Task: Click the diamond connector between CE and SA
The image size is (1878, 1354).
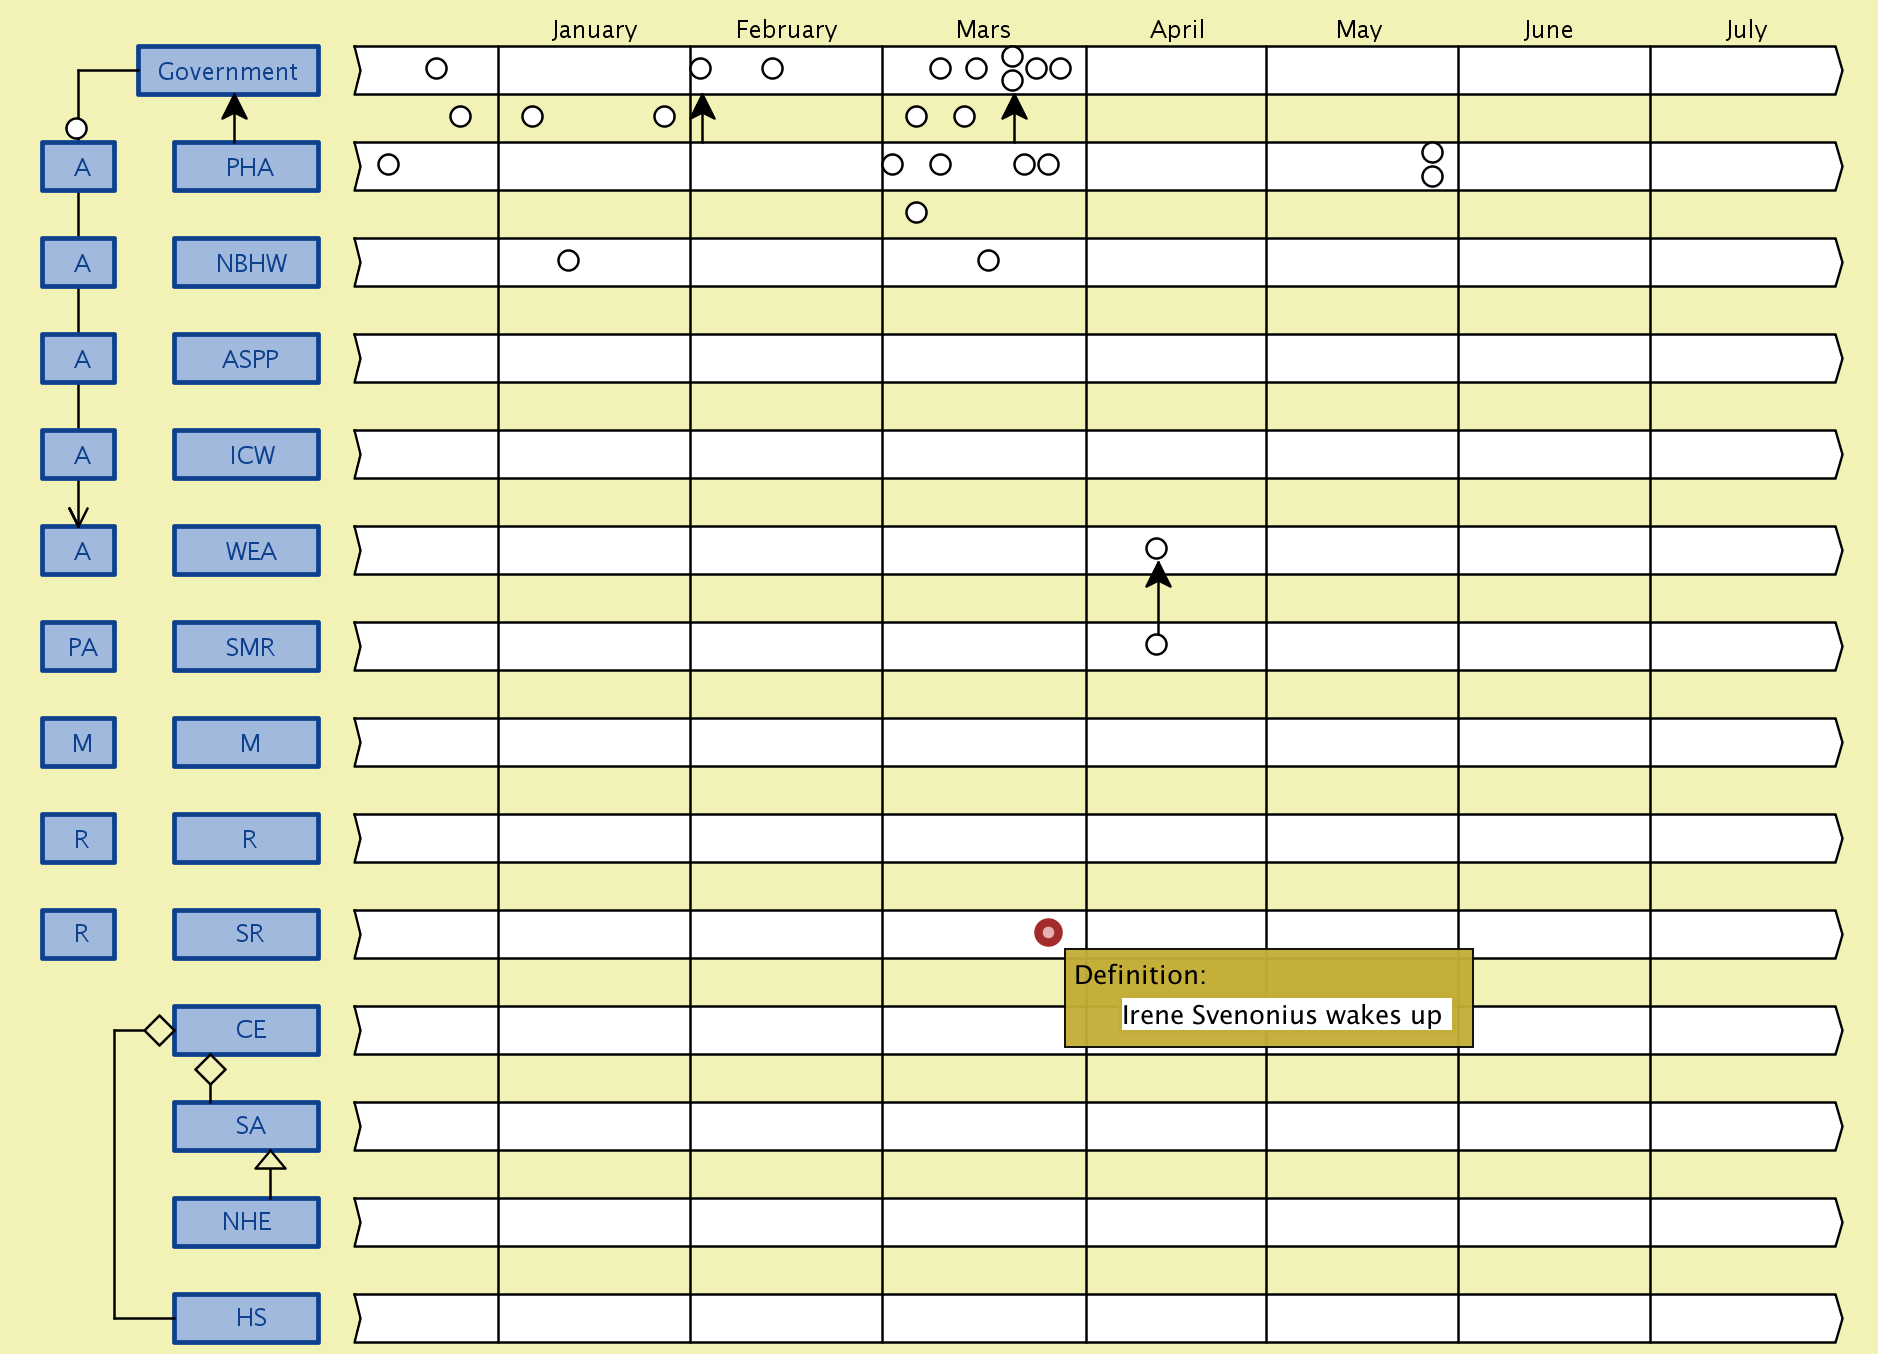Action: [210, 1069]
